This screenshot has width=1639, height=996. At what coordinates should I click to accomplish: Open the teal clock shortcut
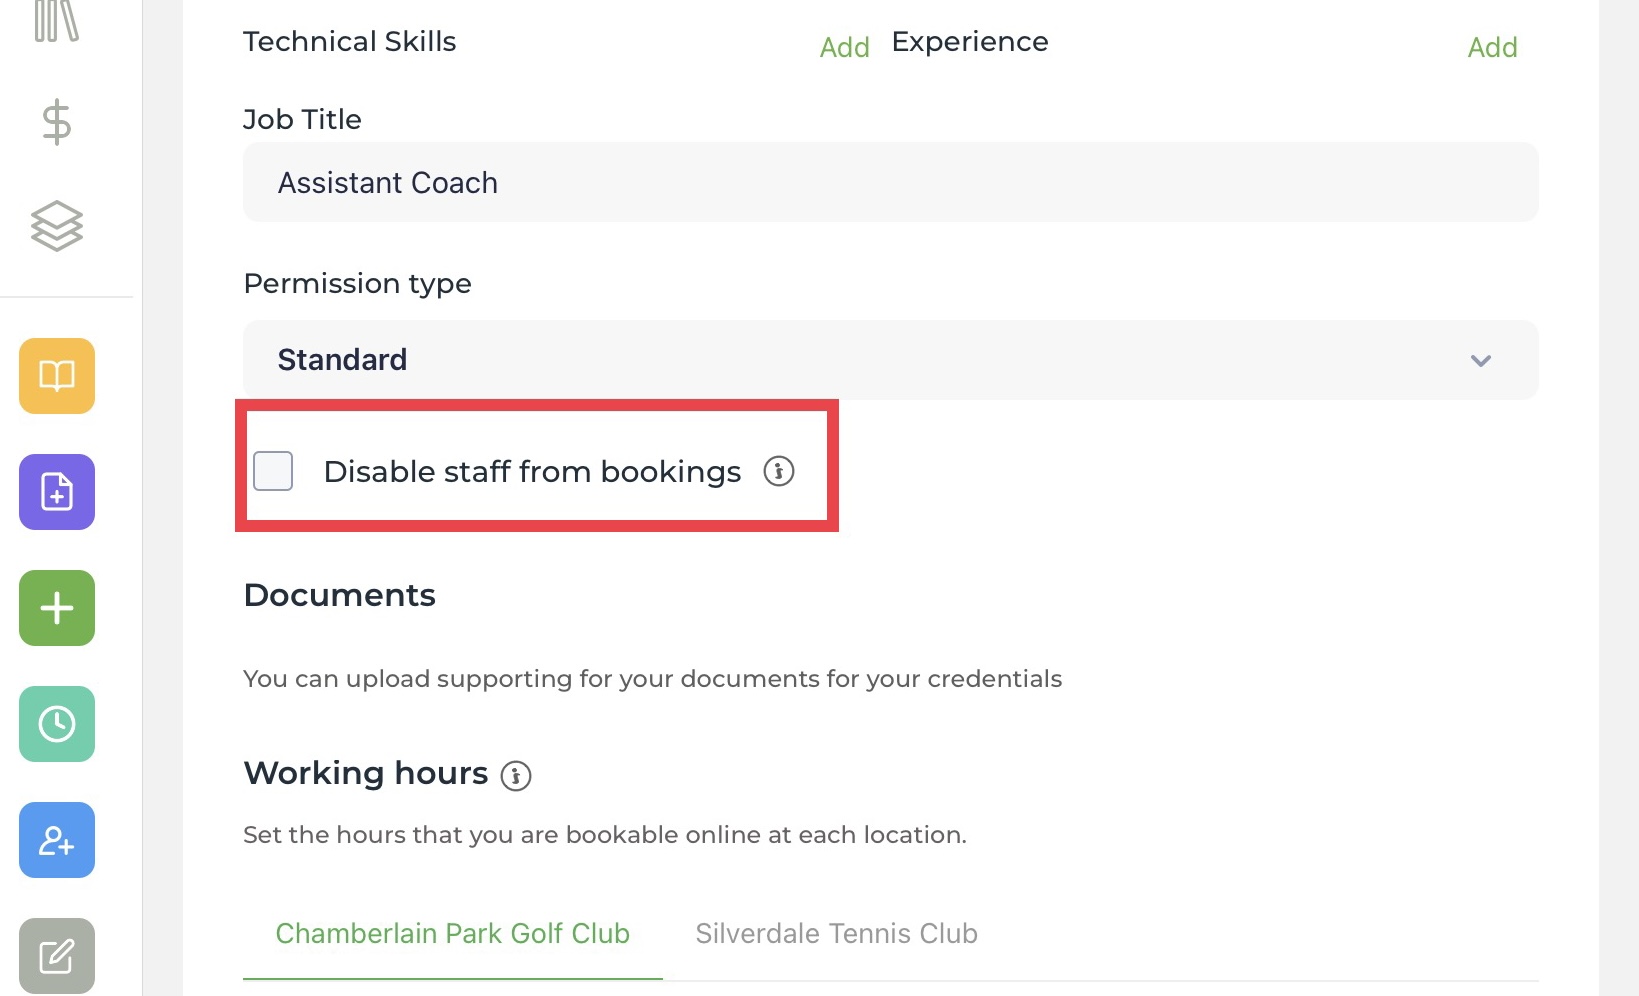pos(57,724)
